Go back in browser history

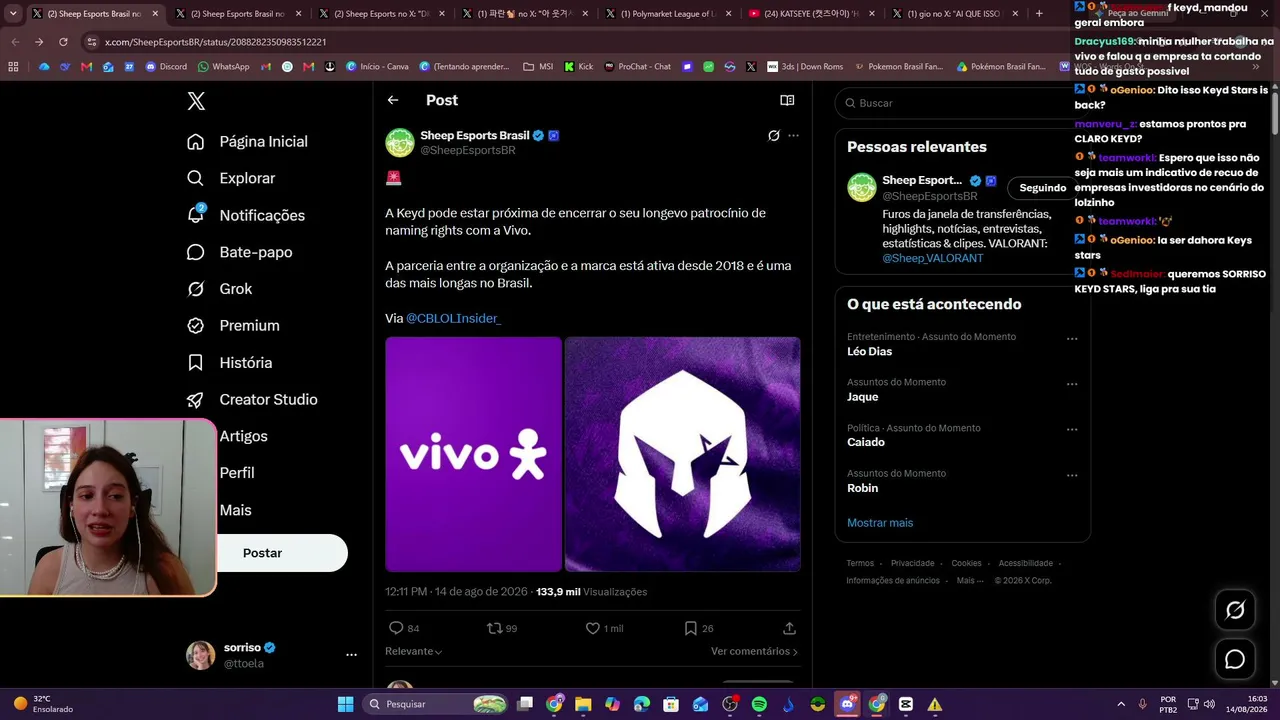[15, 42]
